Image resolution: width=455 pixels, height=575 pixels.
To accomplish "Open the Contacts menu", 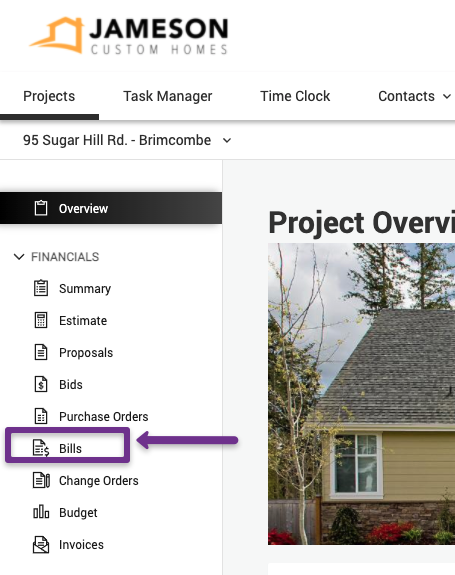I will pyautogui.click(x=414, y=96).
